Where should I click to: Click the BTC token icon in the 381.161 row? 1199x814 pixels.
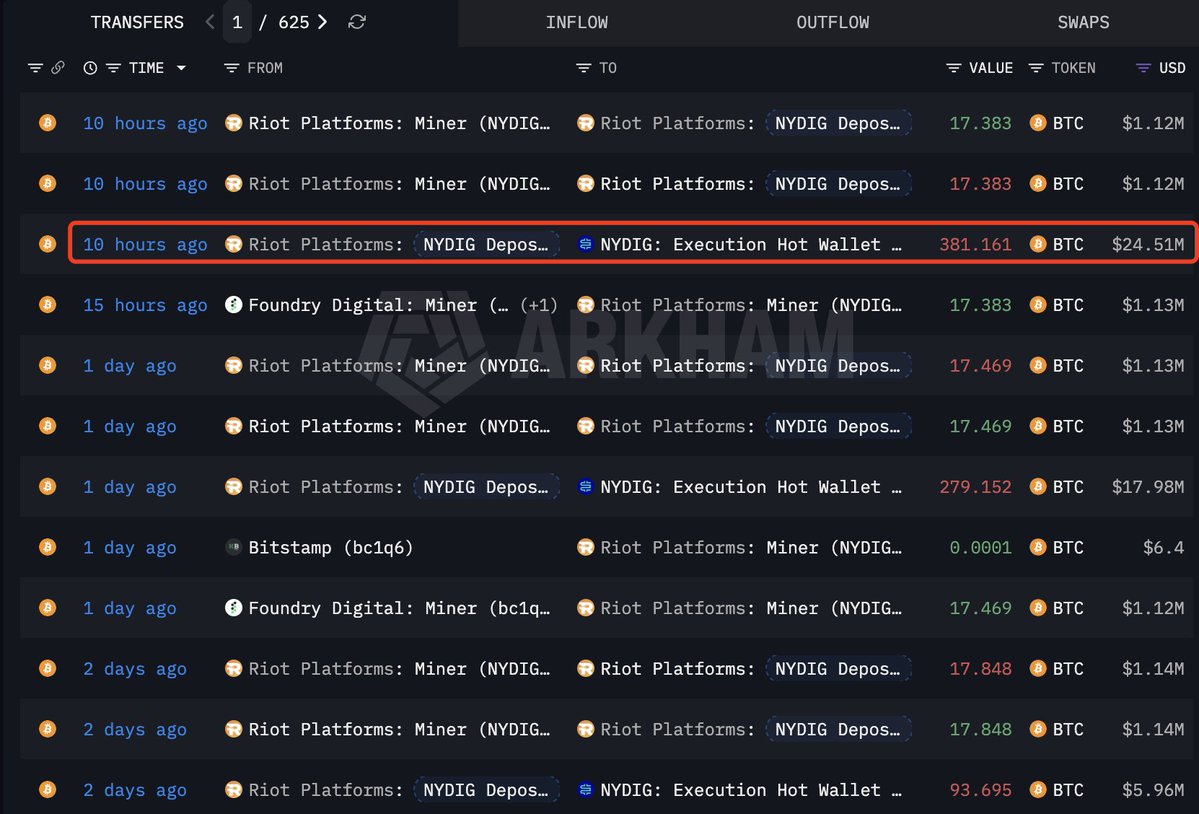click(1038, 244)
